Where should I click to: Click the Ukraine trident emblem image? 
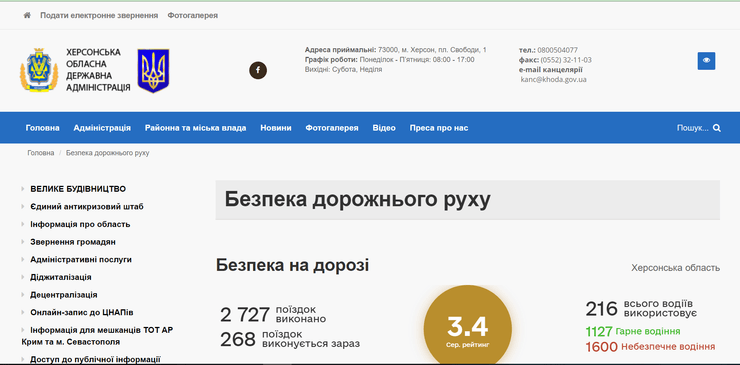(x=153, y=70)
